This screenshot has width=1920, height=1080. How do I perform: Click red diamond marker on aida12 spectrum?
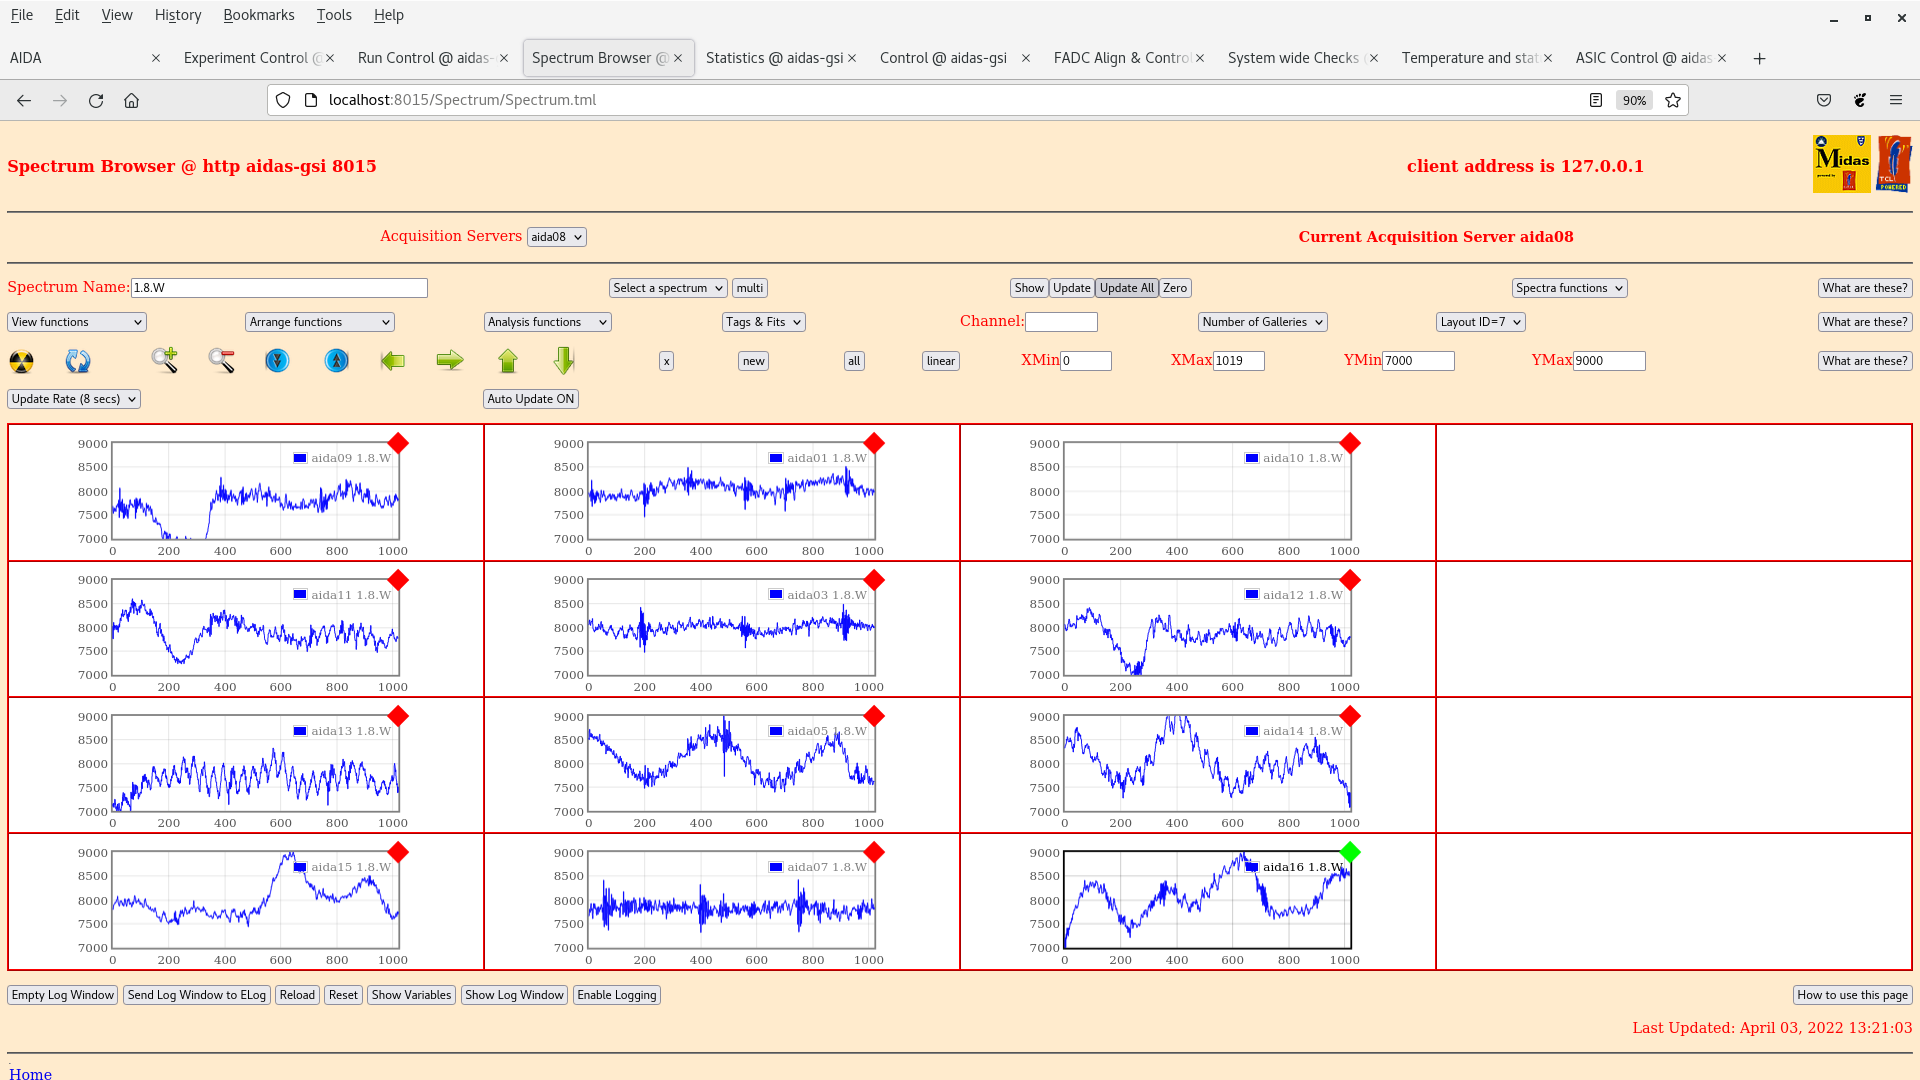[x=1350, y=580]
